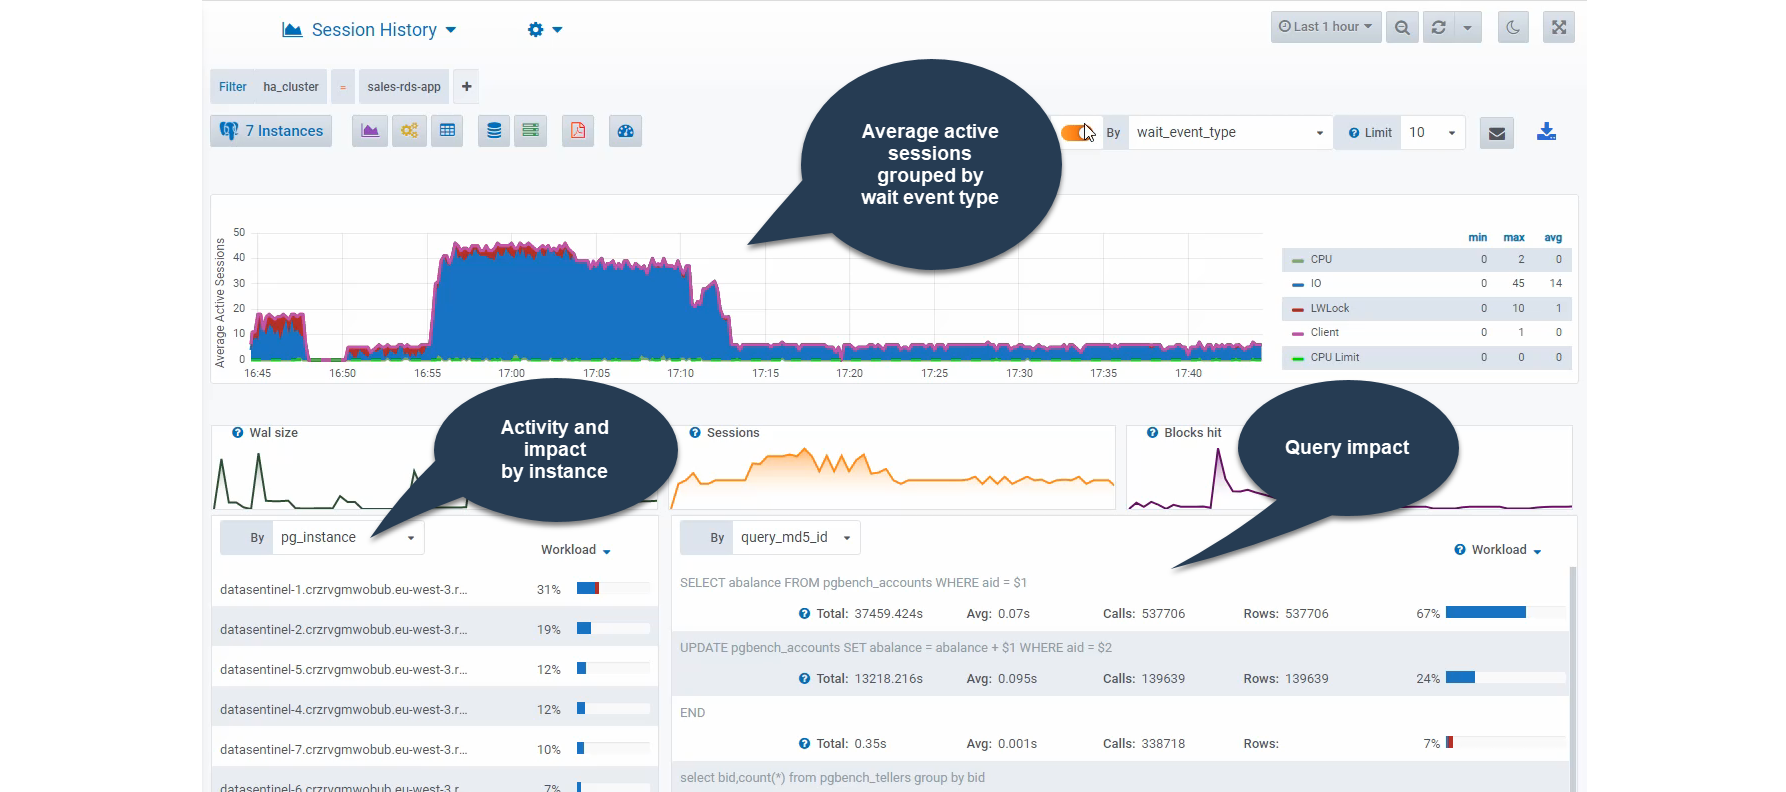
Task: Click the blue database stack icon
Action: click(x=494, y=131)
